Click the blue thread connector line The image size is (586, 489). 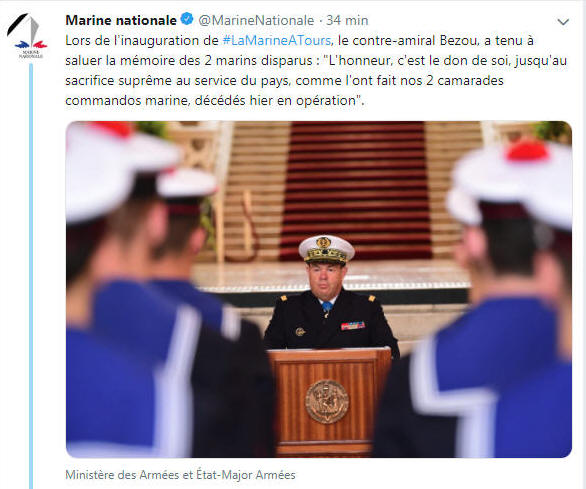point(31,276)
